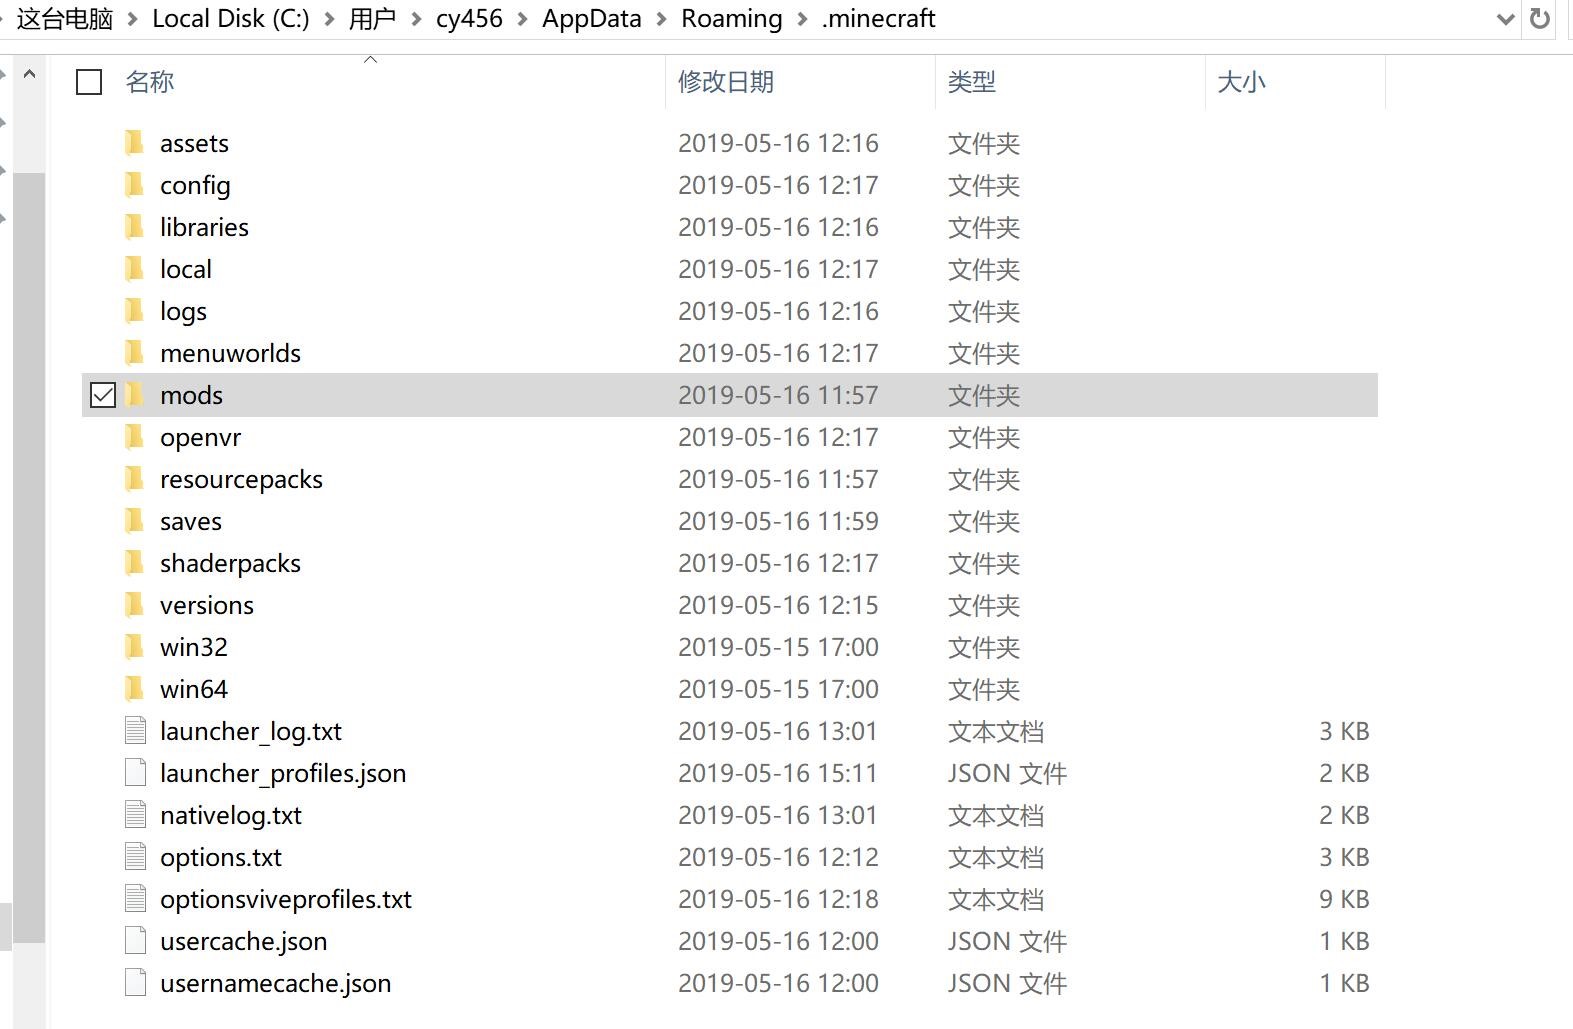
Task: Sort by 修改日期 column header
Action: pos(725,82)
